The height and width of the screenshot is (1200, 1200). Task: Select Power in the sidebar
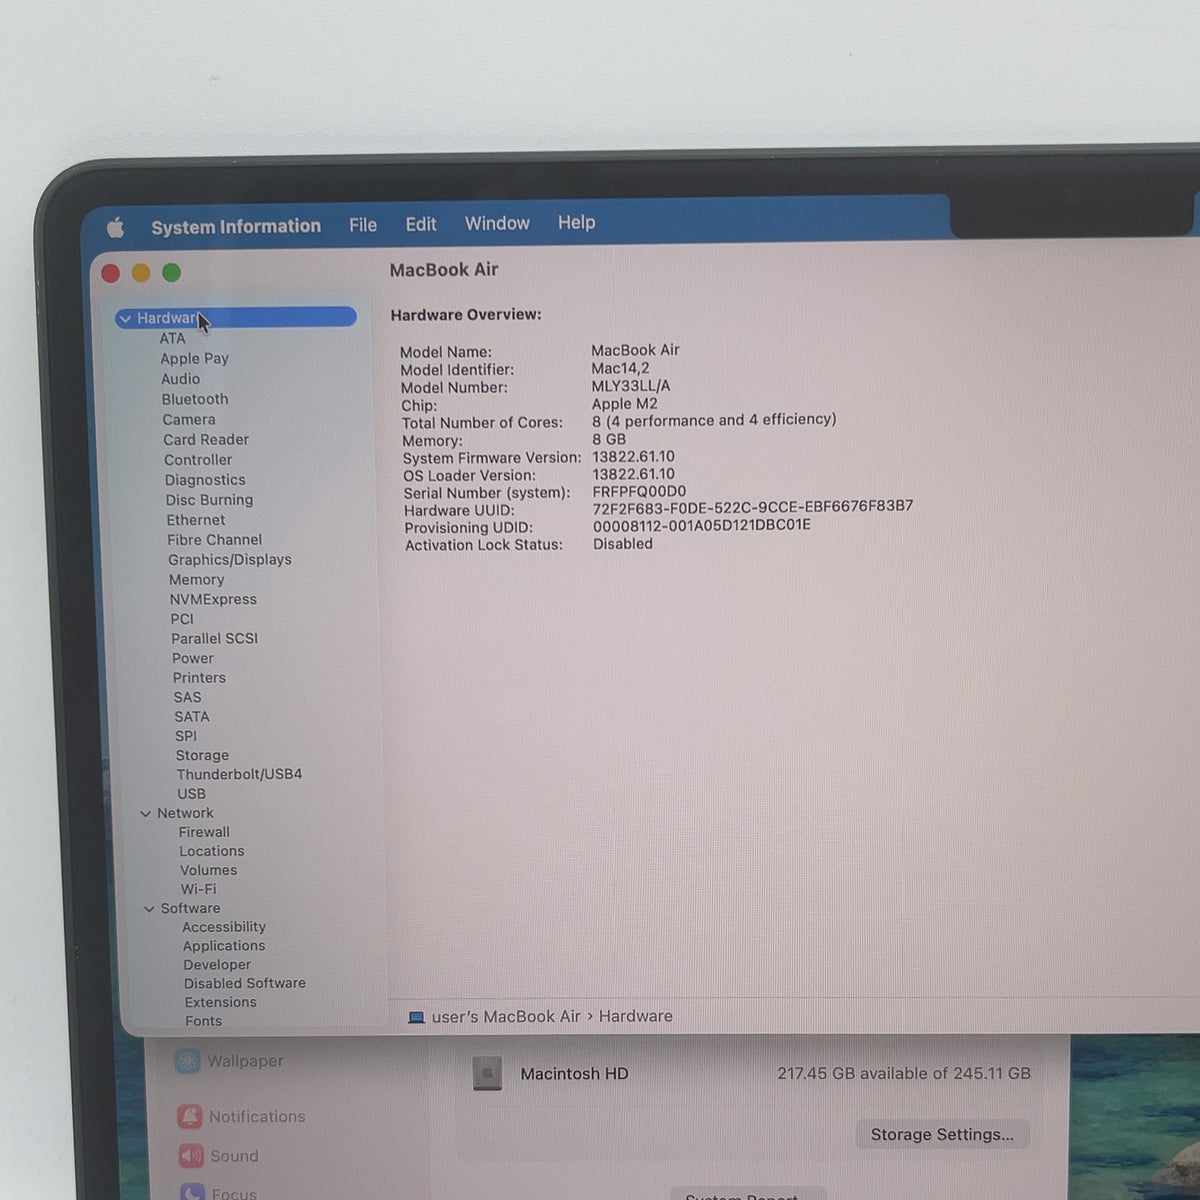(x=193, y=659)
